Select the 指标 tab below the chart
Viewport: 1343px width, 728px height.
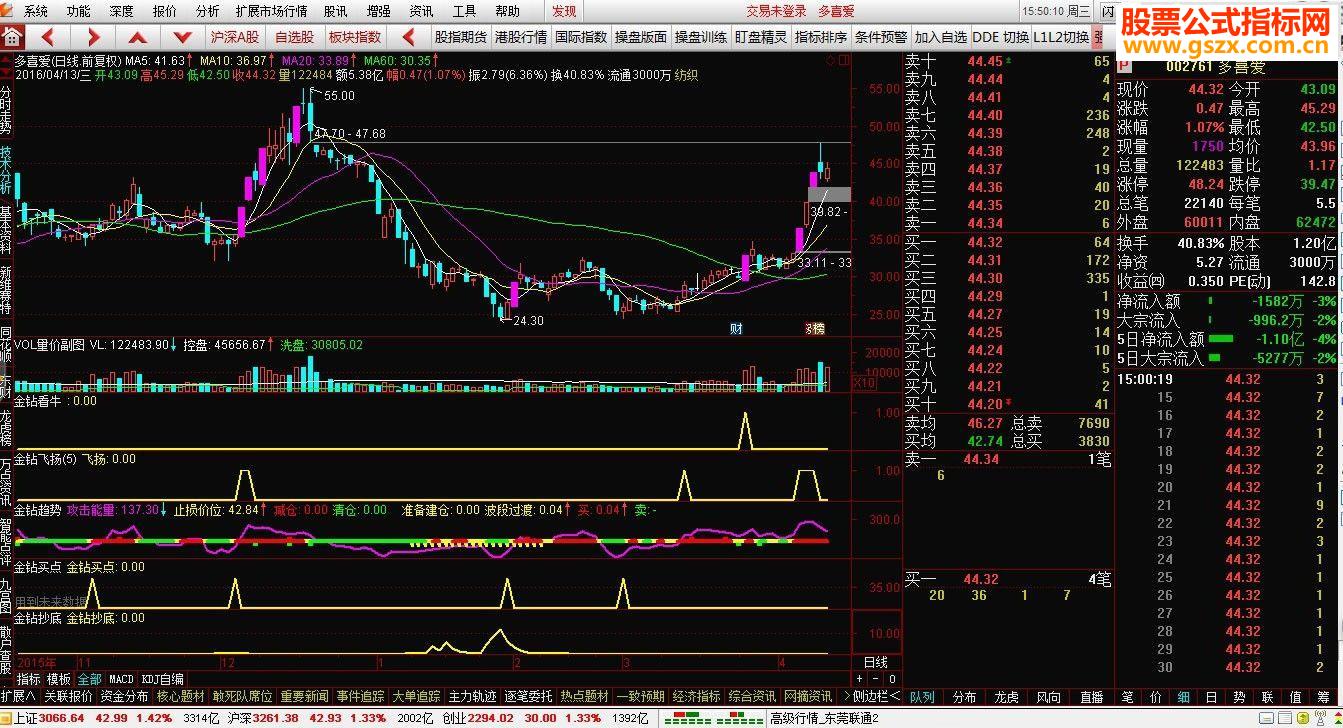(x=28, y=679)
